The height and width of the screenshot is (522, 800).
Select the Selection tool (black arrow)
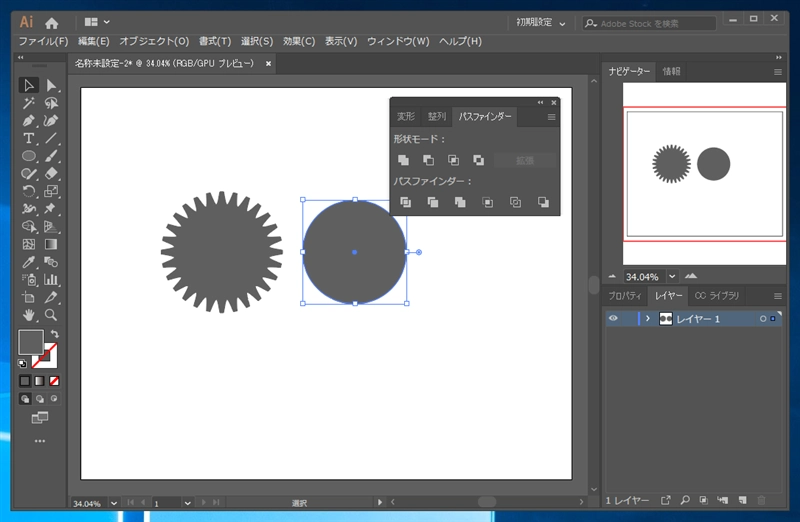pyautogui.click(x=29, y=85)
